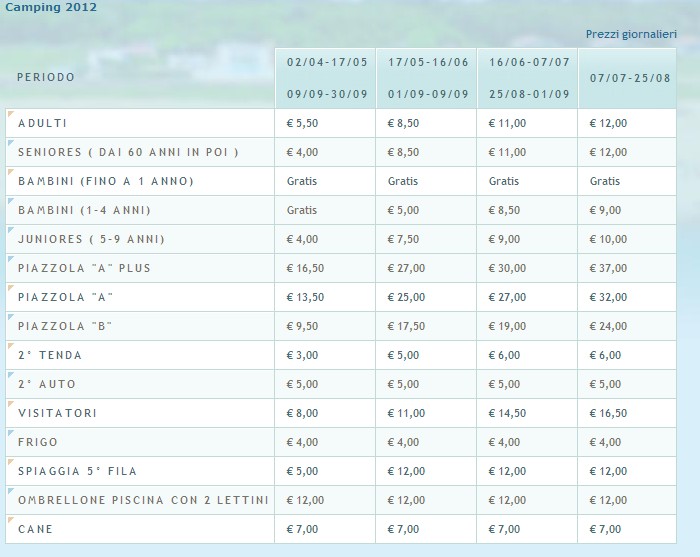The image size is (700, 557).
Task: Click the BAMBINI (fino a 1 anno) row label
Action: tap(105, 181)
